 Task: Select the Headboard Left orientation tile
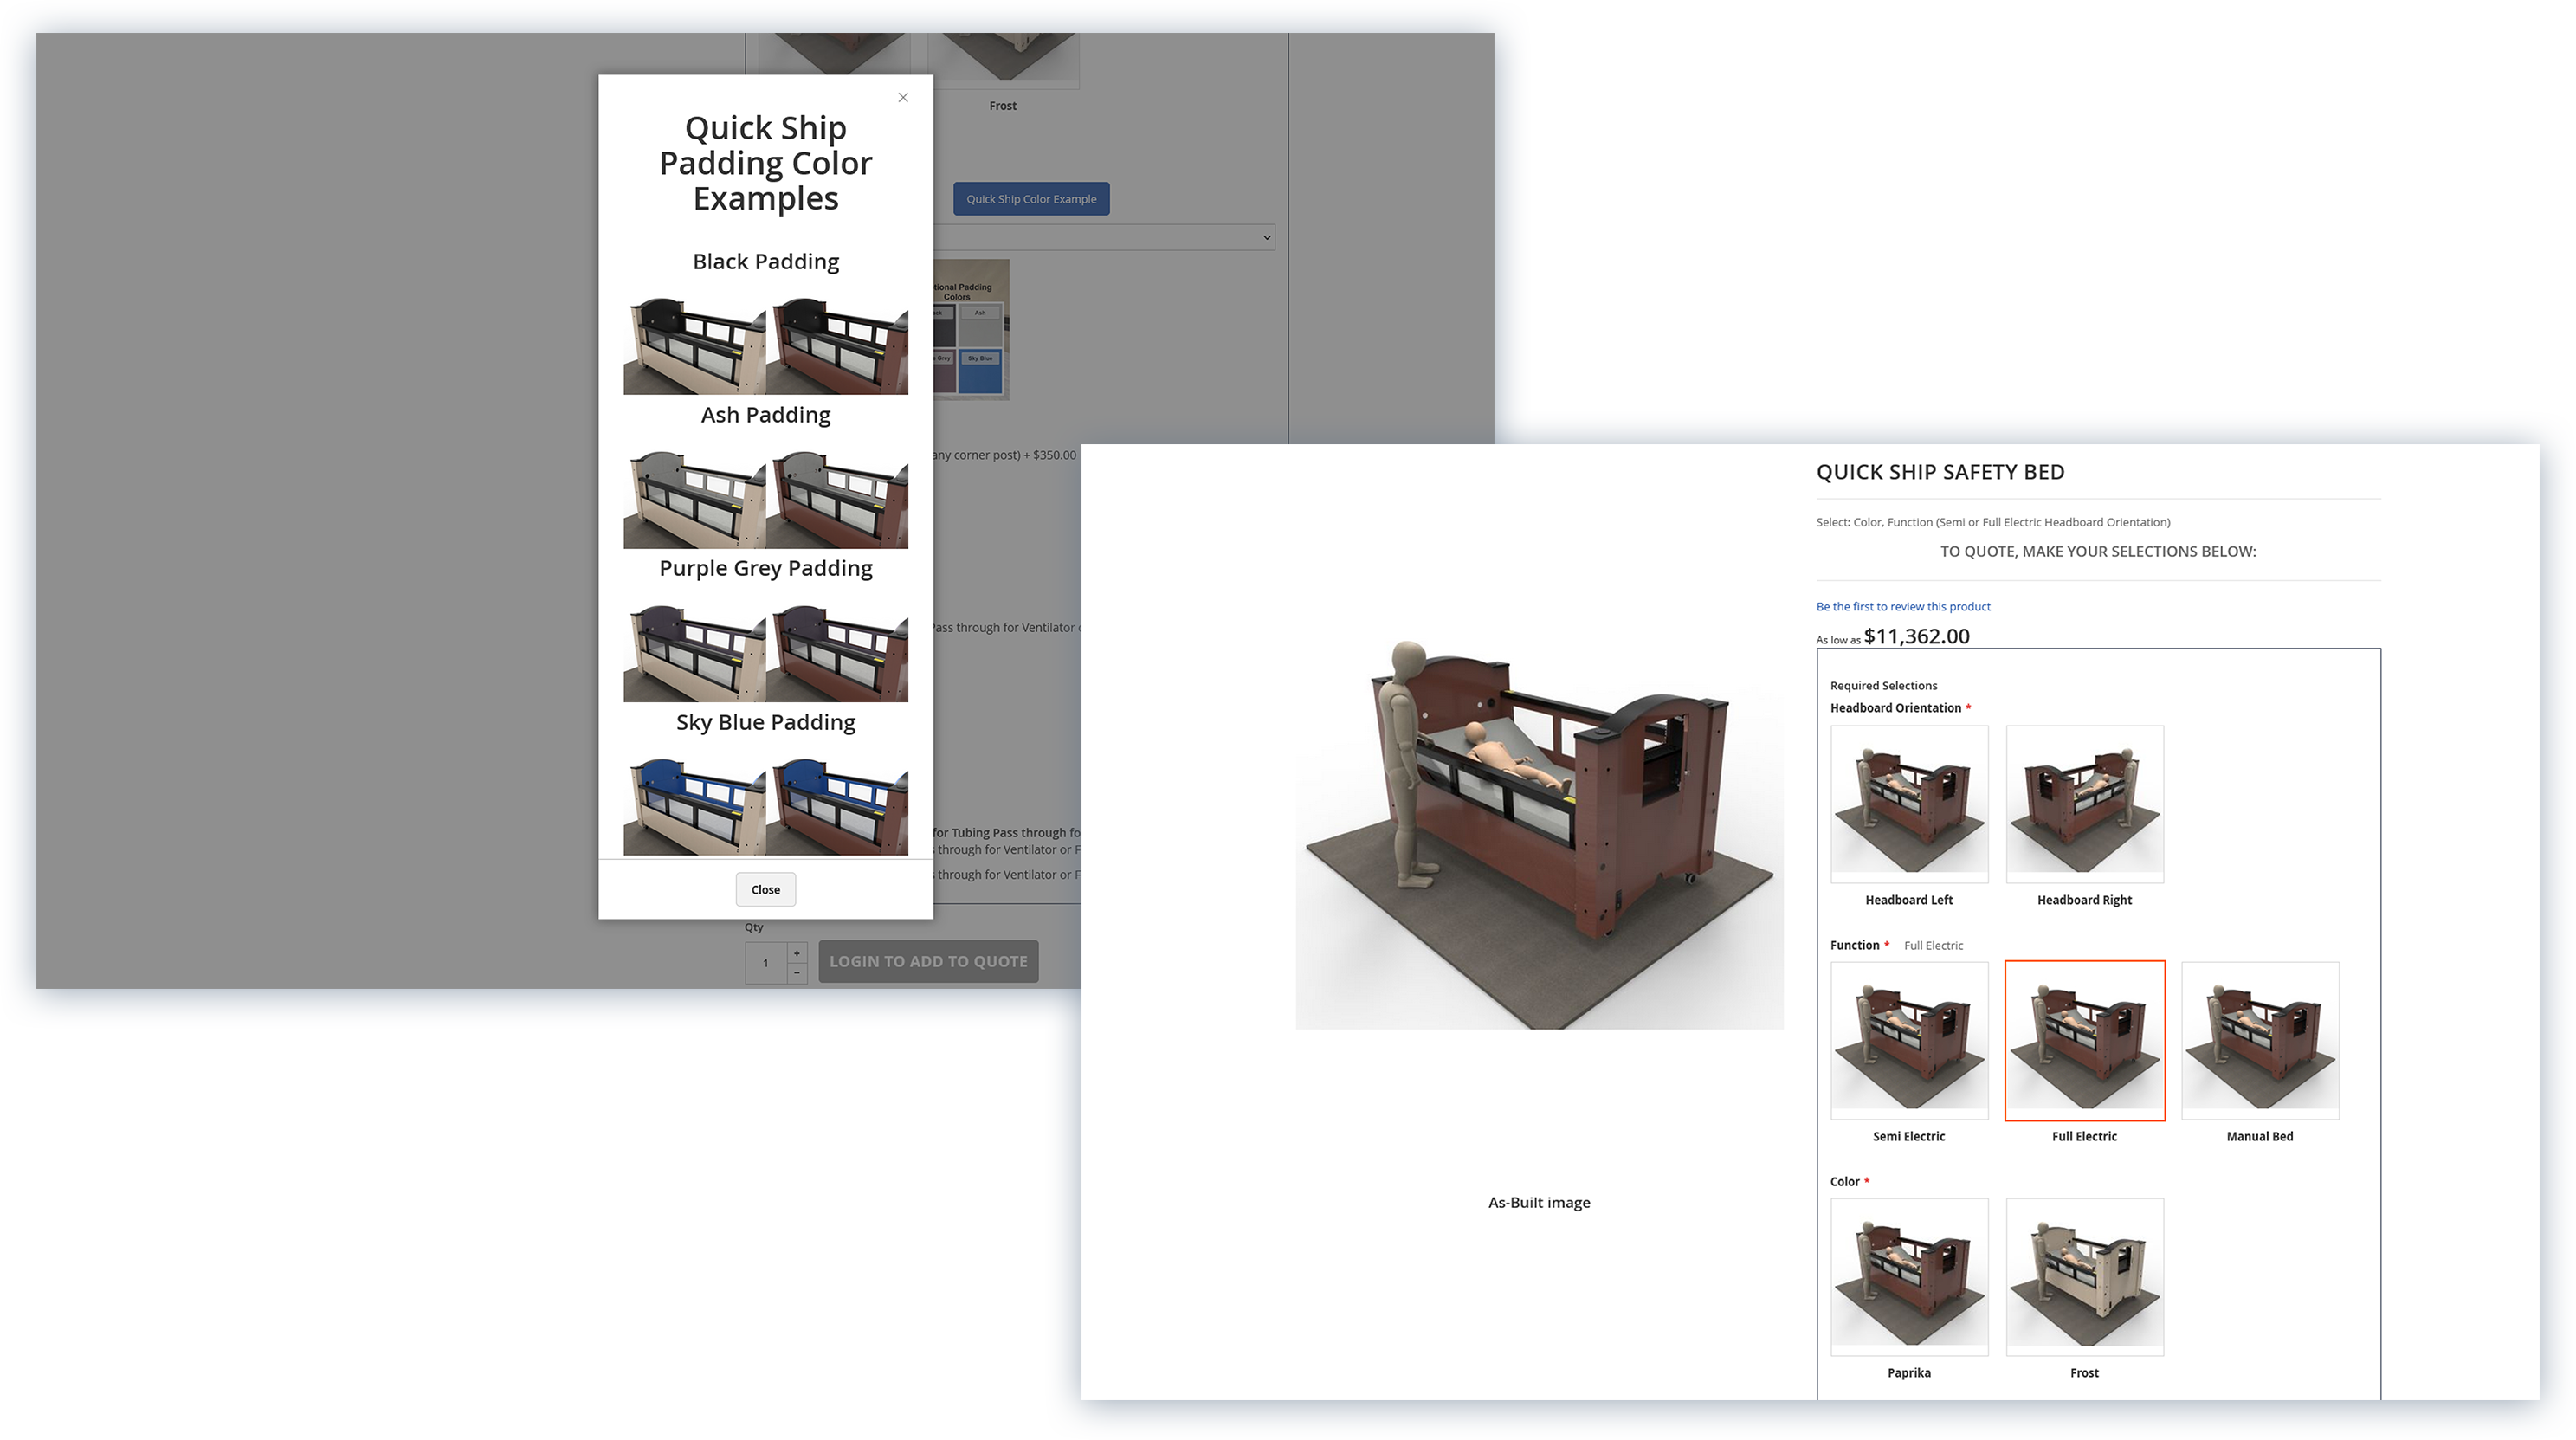(1909, 802)
